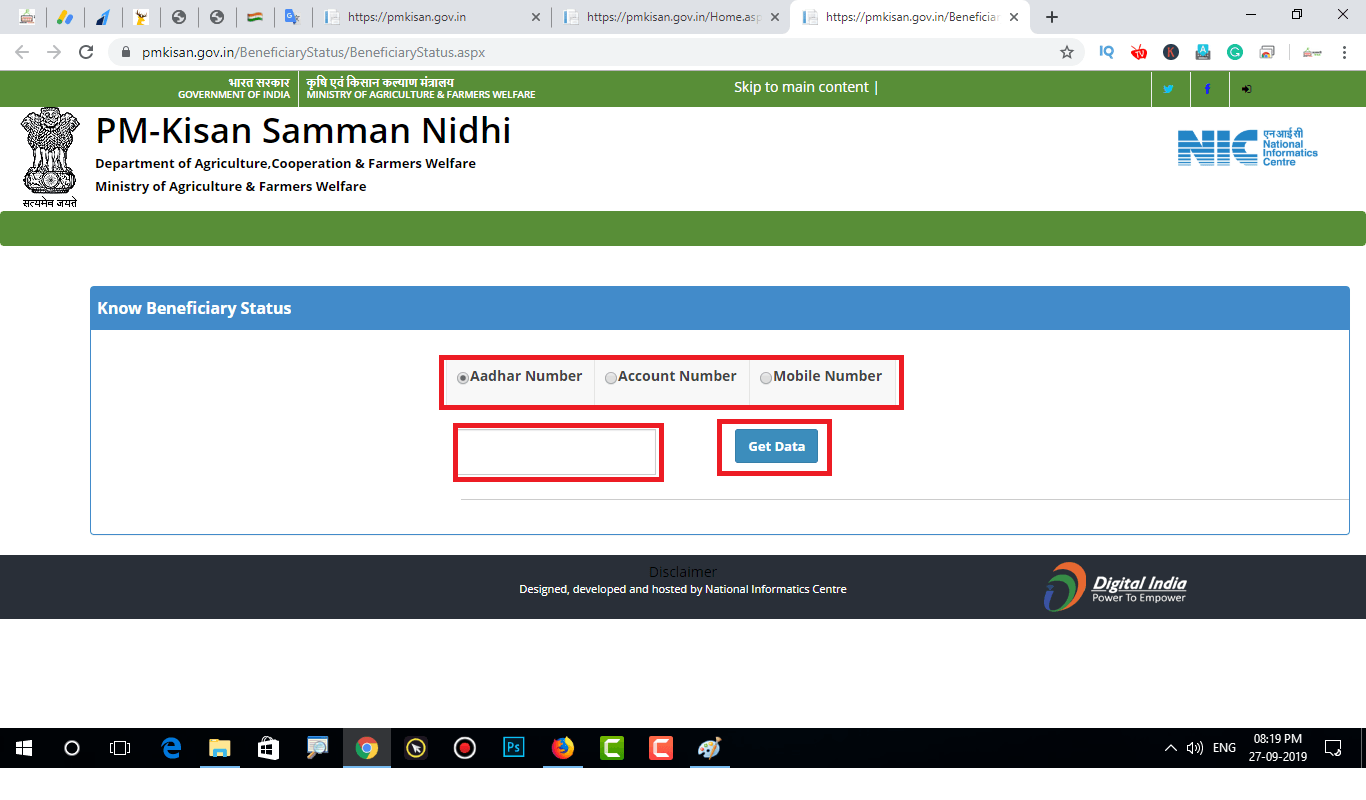Open File Explorer from the taskbar
The width and height of the screenshot is (1366, 800).
220,748
